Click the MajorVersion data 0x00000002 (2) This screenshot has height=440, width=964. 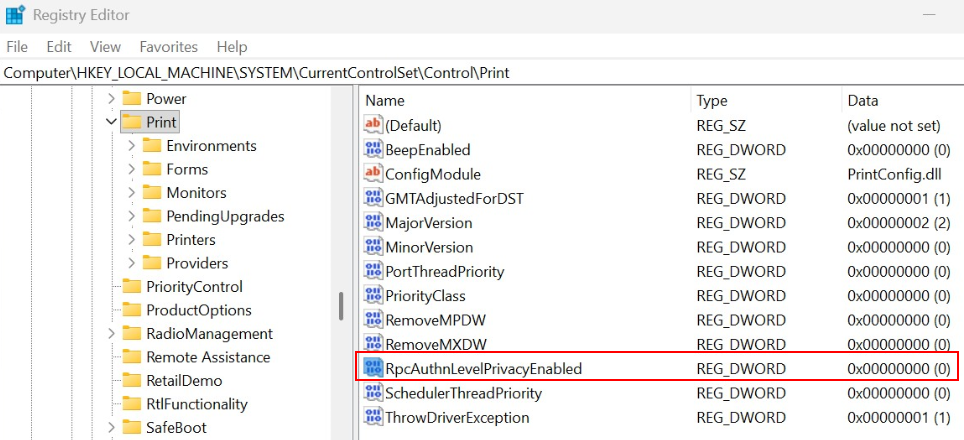[899, 222]
